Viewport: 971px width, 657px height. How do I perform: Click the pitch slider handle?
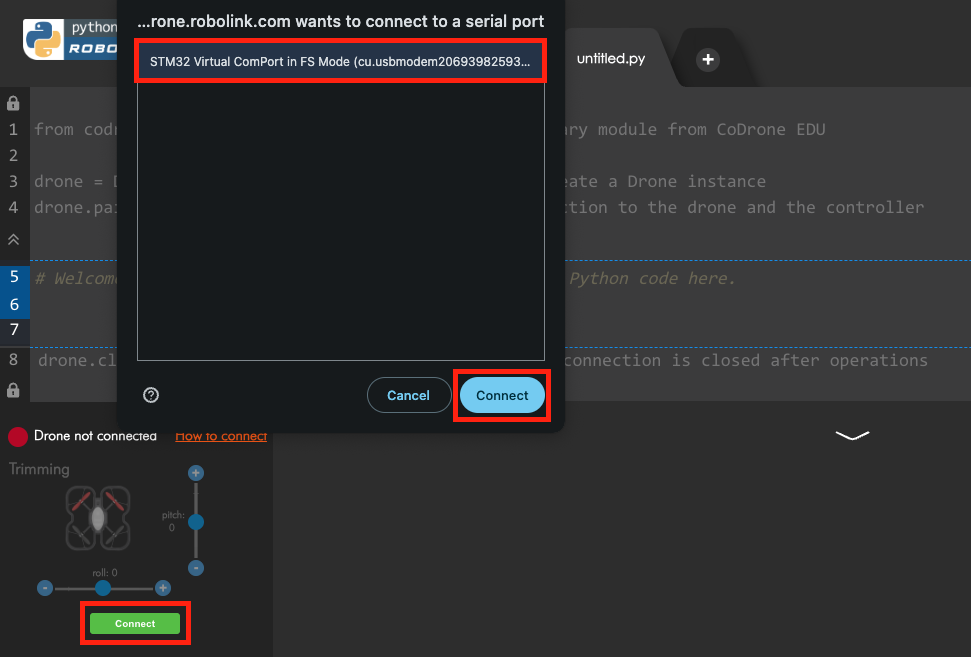pyautogui.click(x=196, y=522)
